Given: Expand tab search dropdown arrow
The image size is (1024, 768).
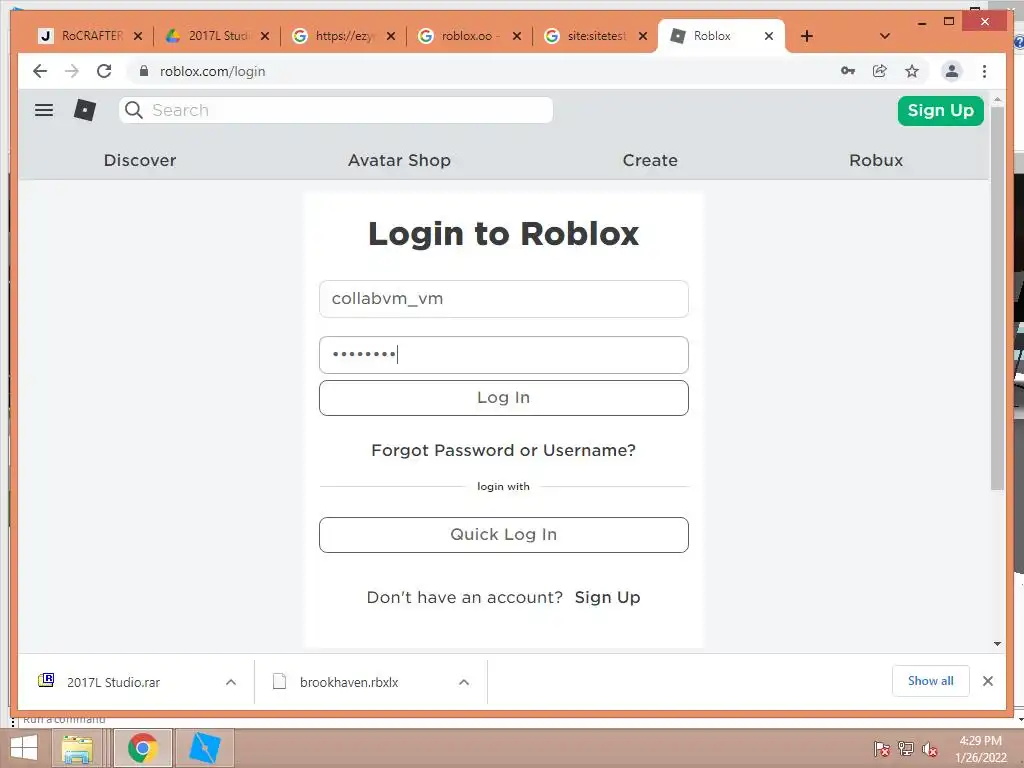Looking at the screenshot, I should click(x=884, y=36).
